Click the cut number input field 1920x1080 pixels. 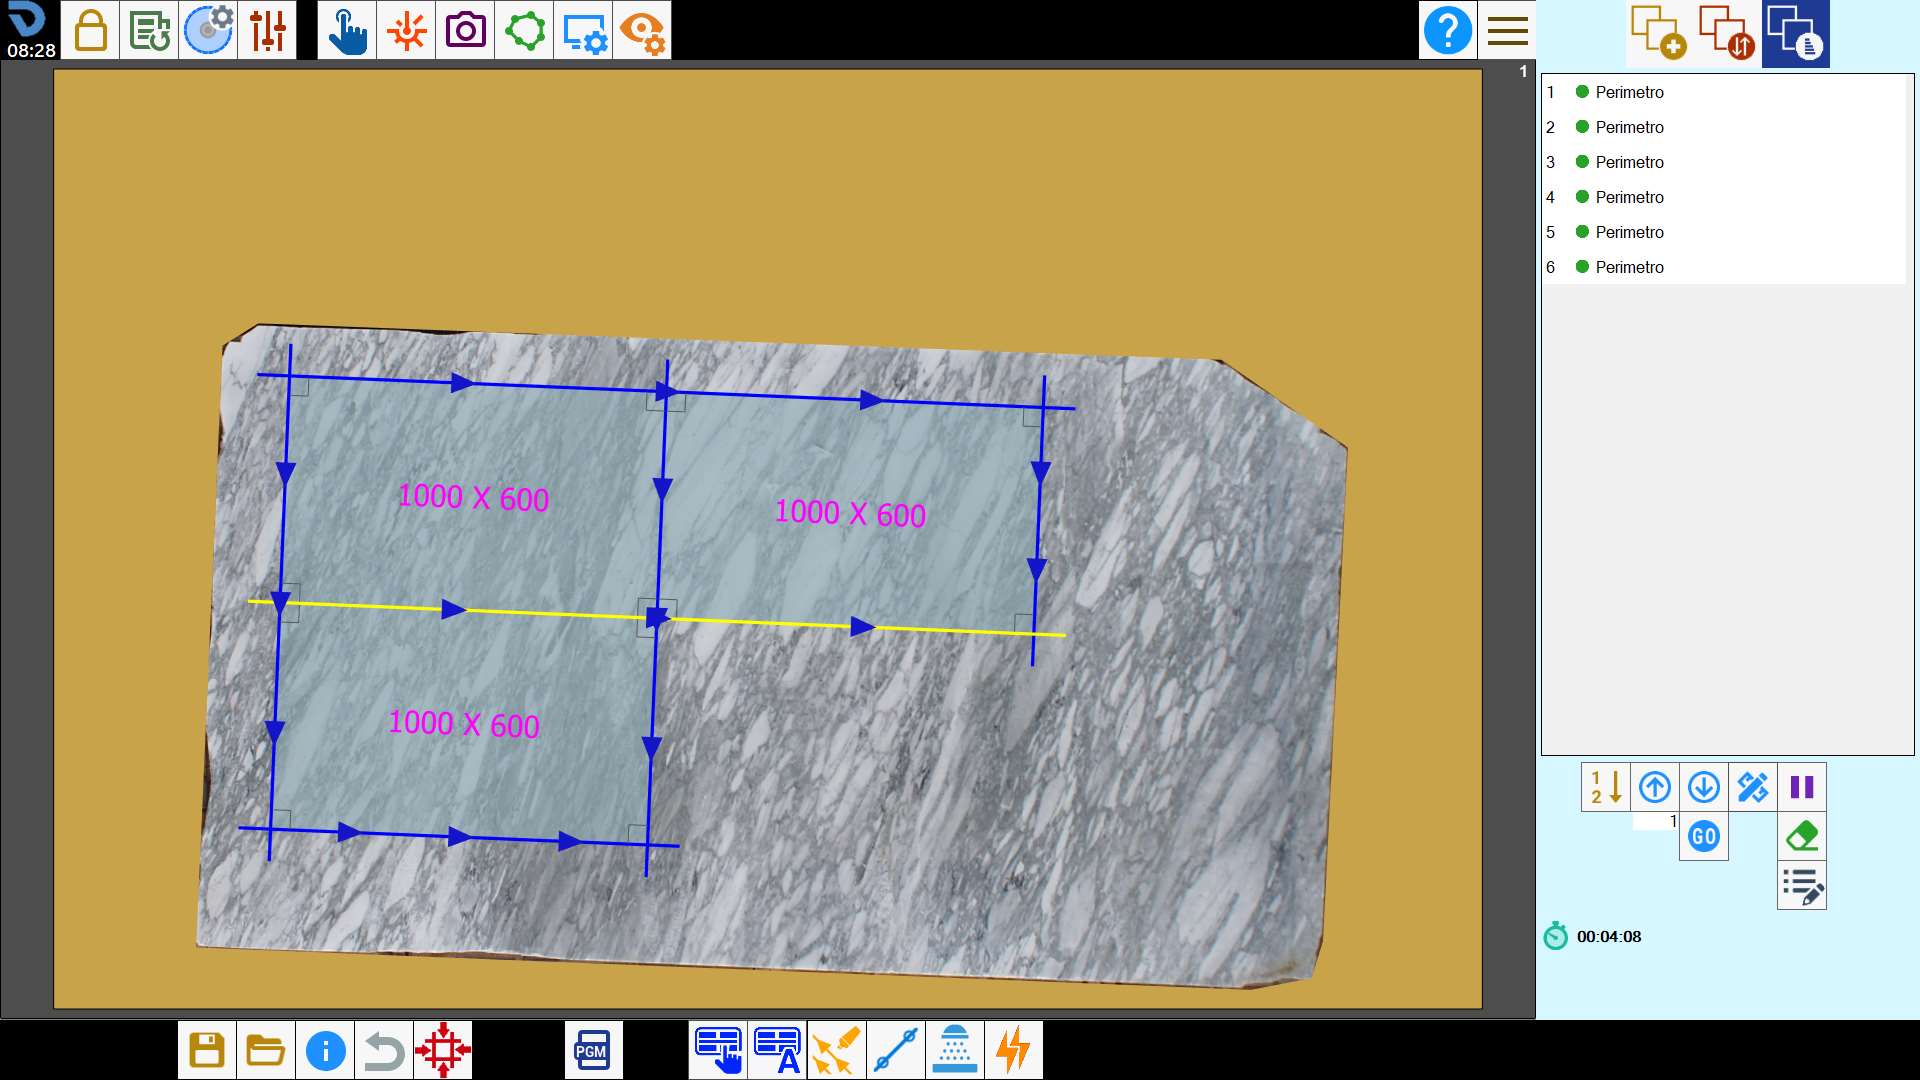pos(1656,821)
